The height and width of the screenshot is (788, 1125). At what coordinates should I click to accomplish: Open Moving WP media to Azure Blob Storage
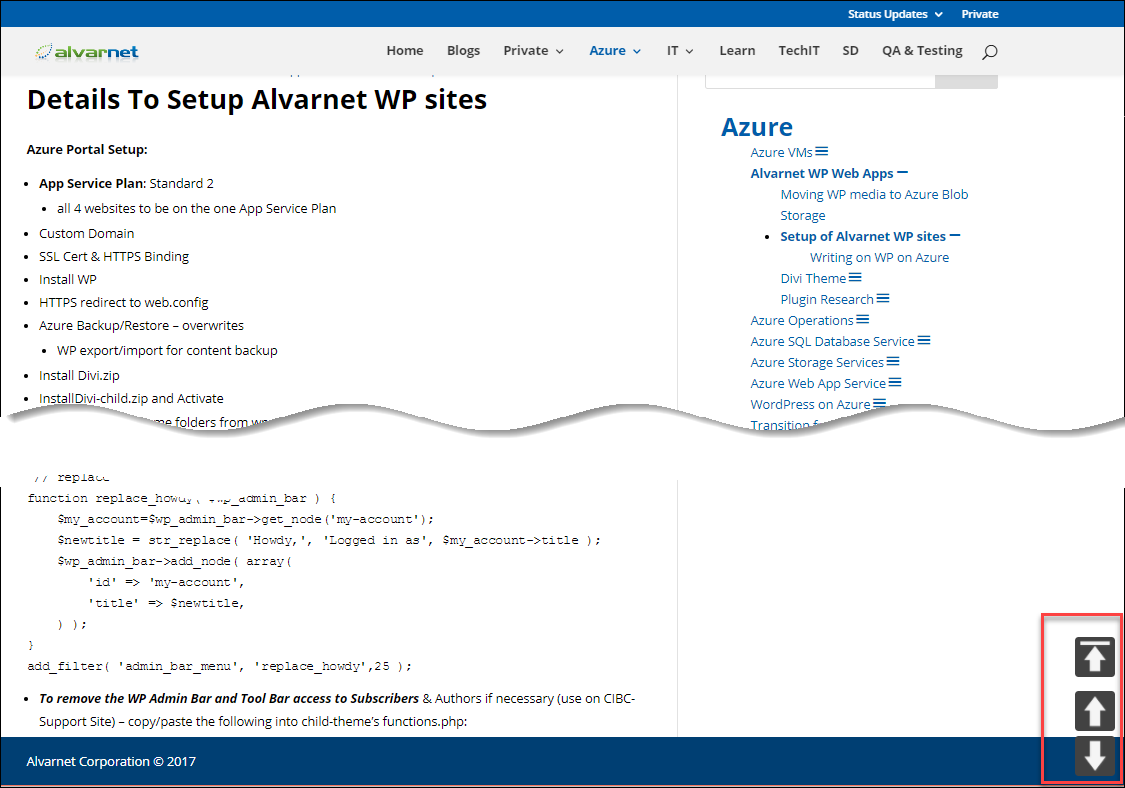tap(874, 205)
